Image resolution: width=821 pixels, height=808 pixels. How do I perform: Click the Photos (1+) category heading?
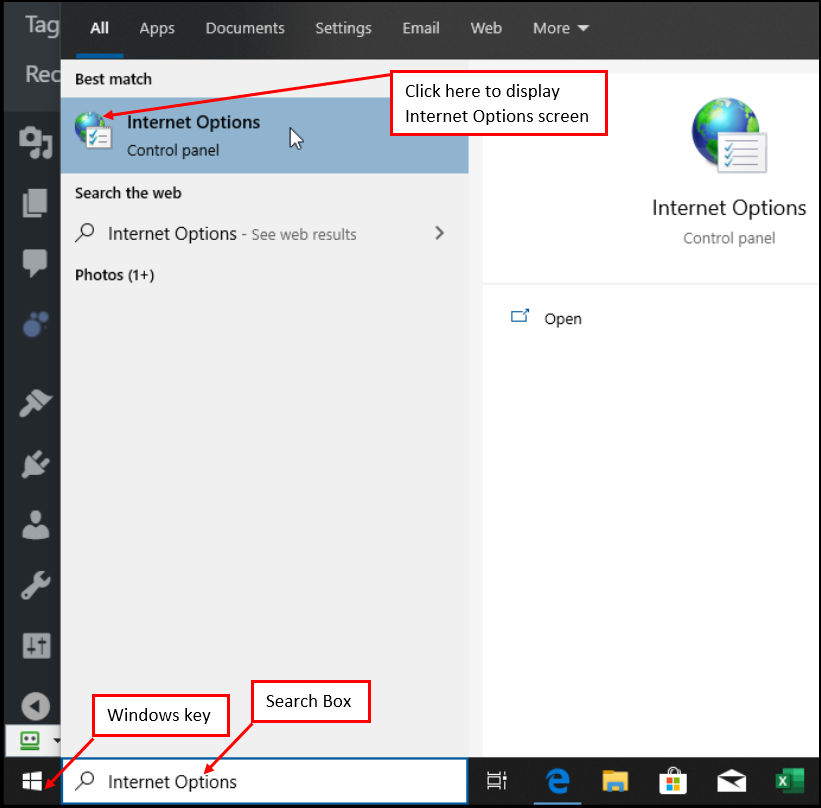(x=115, y=275)
